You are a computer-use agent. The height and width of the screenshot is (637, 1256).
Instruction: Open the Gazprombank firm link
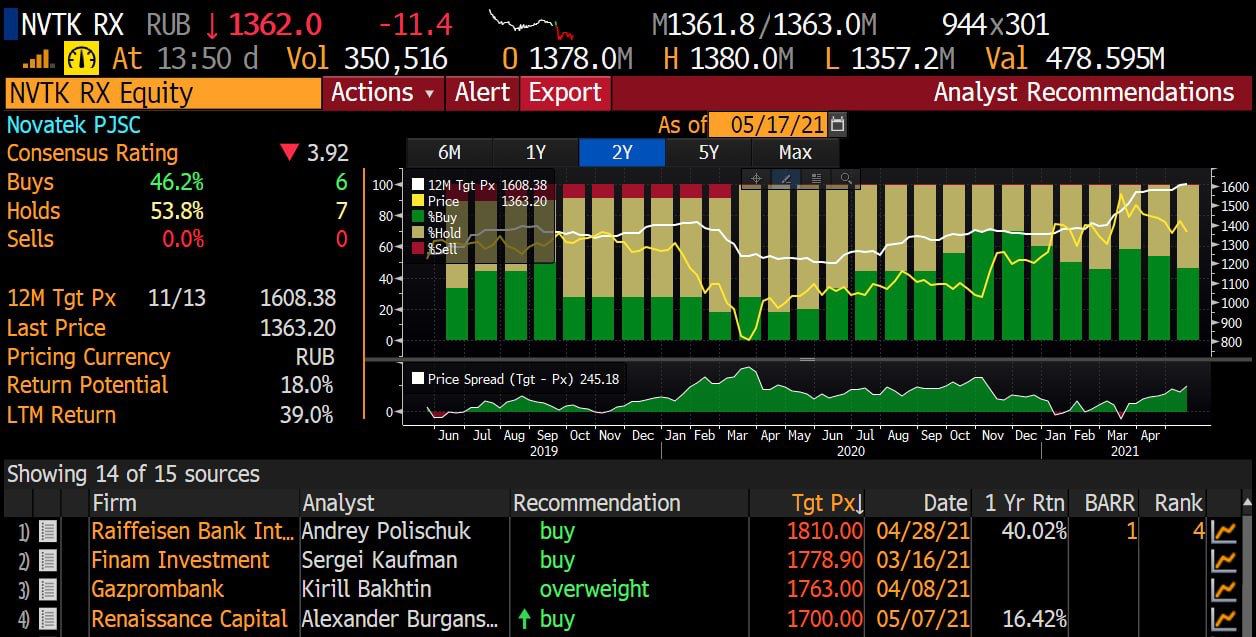click(158, 589)
